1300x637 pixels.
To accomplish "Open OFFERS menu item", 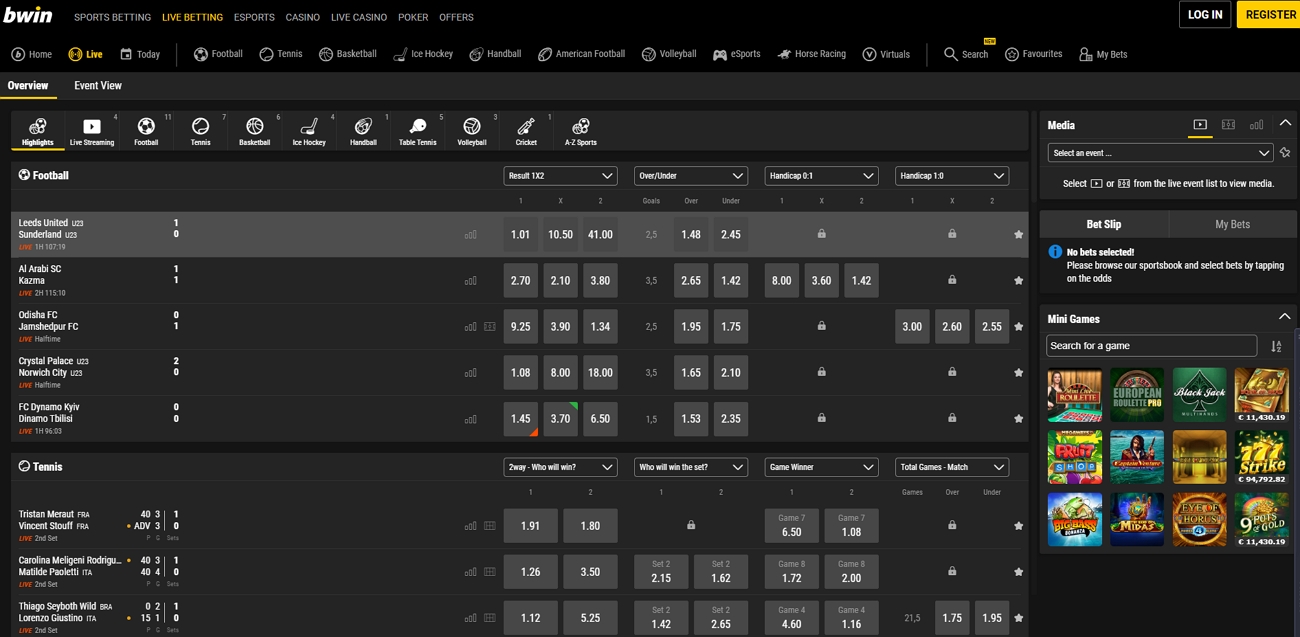I will [456, 17].
